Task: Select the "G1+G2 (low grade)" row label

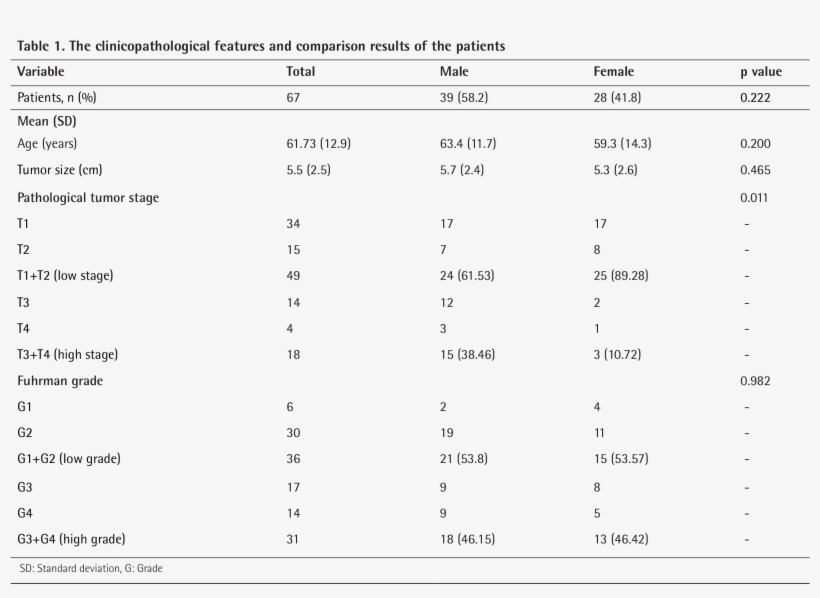Action: 69,459
